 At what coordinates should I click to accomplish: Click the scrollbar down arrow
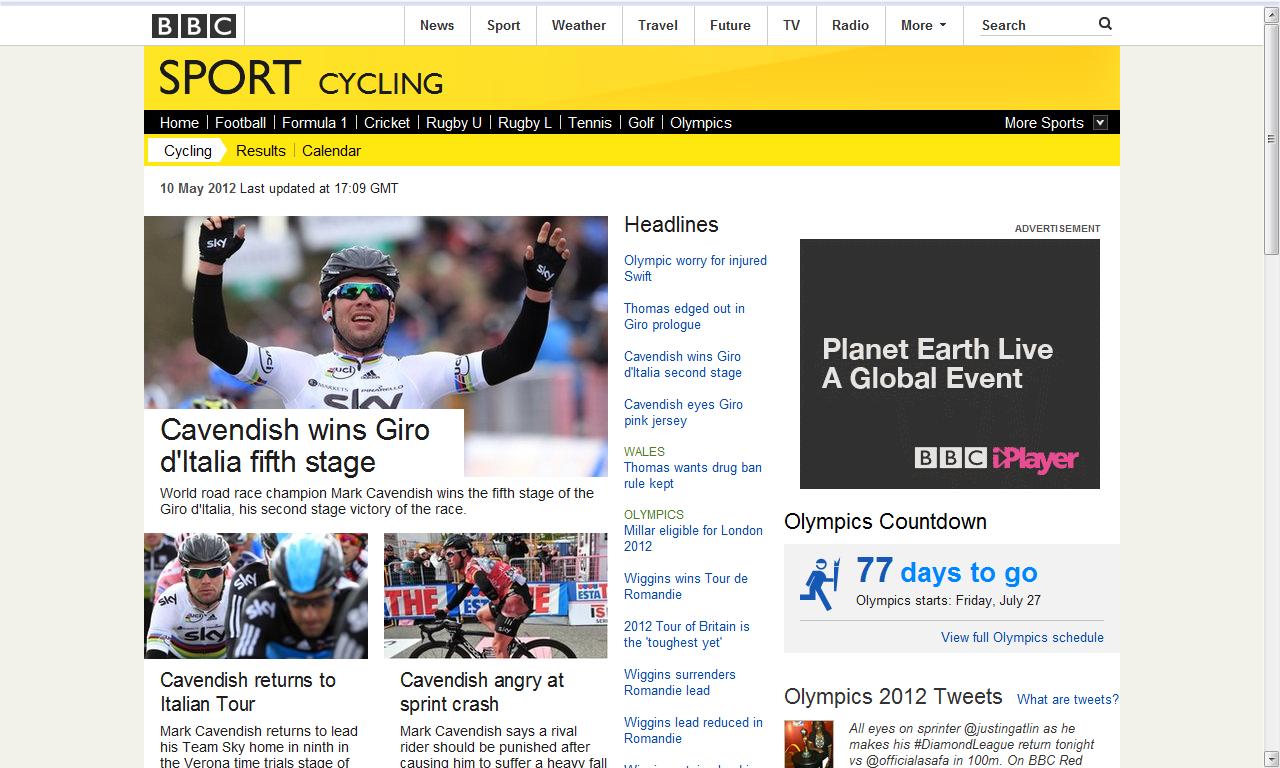coord(1271,759)
